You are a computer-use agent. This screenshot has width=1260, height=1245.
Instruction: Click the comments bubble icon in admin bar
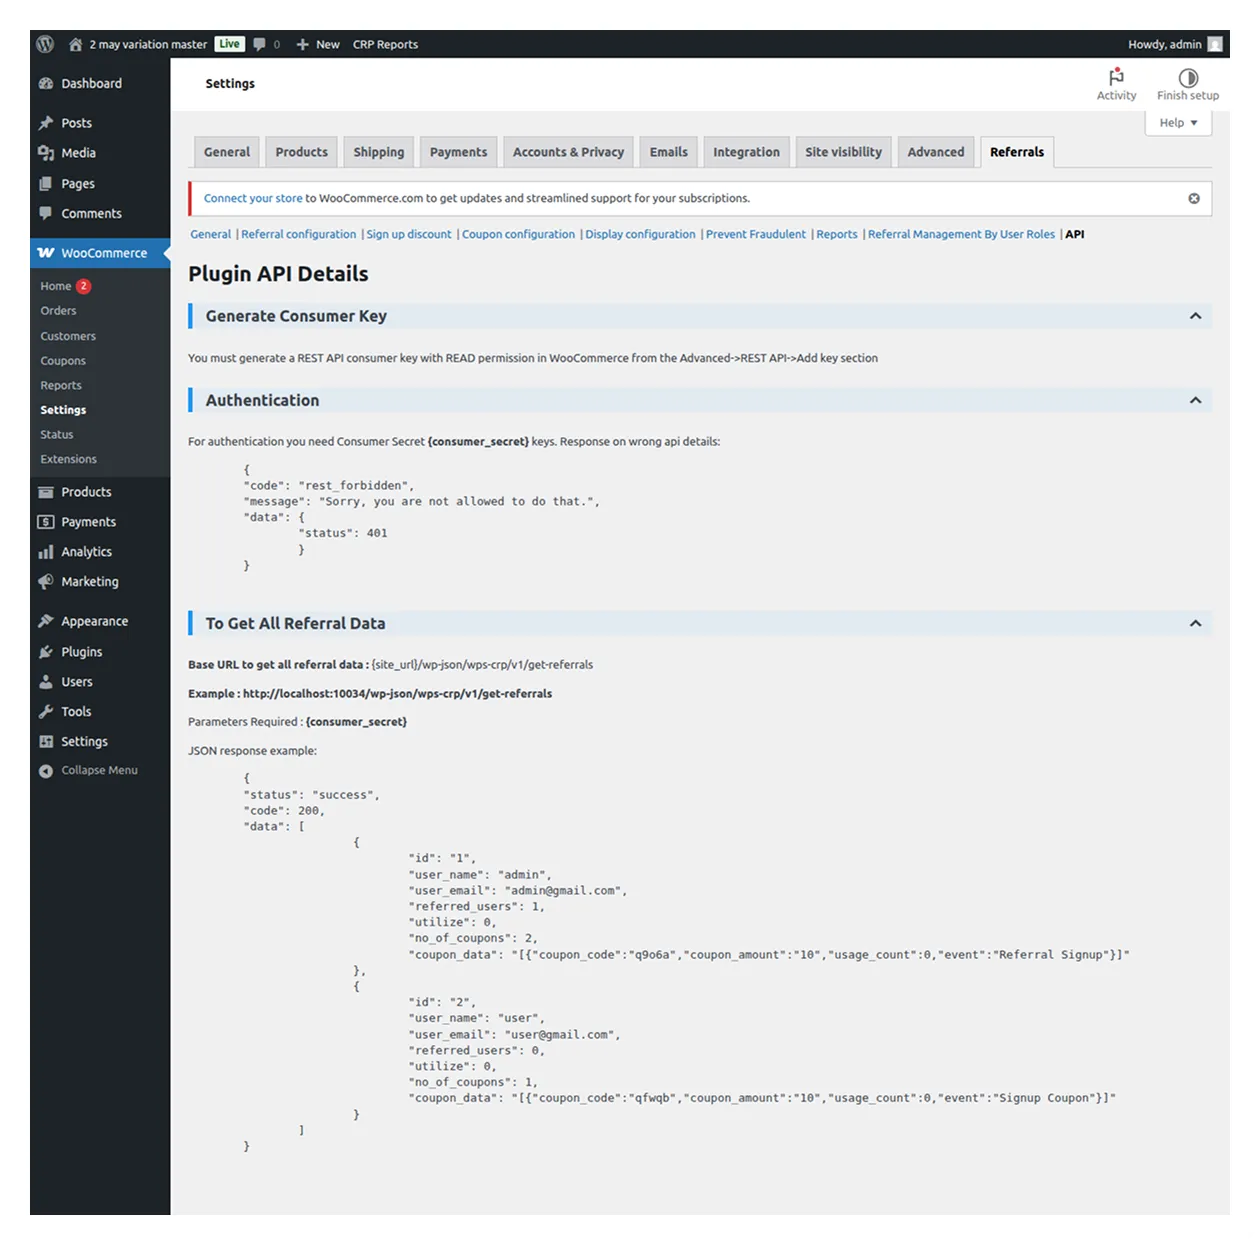point(260,44)
